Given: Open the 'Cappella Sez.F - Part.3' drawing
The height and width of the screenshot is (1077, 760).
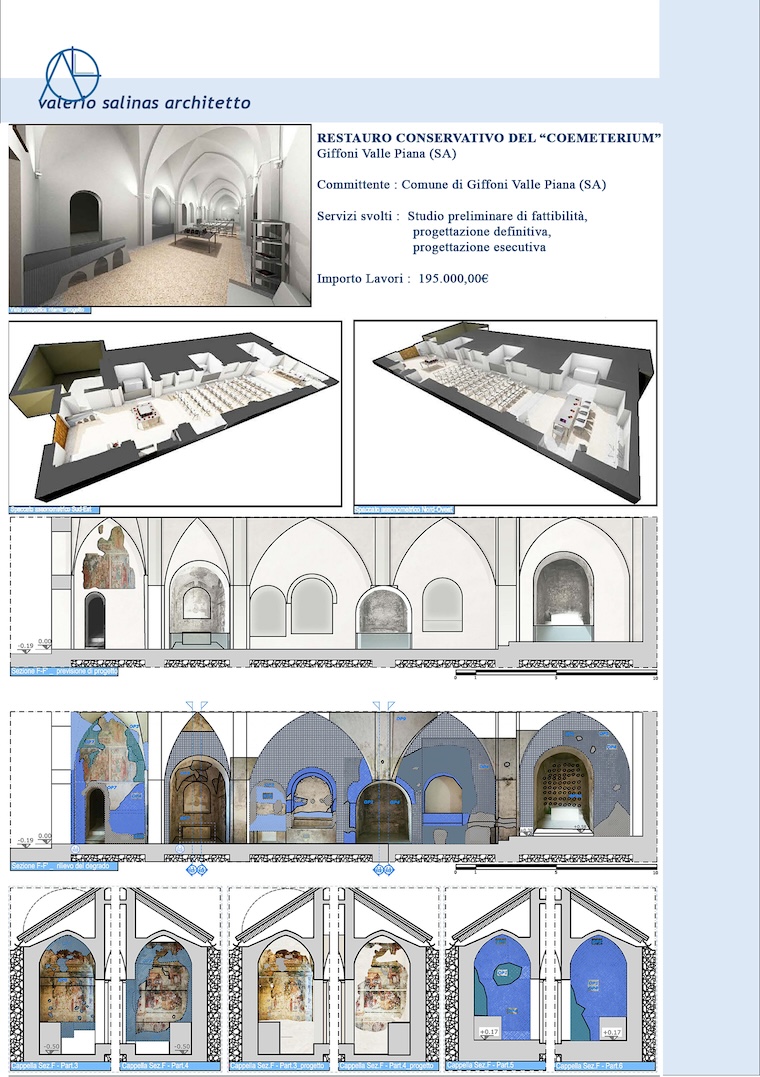Looking at the screenshot, I should (x=62, y=978).
